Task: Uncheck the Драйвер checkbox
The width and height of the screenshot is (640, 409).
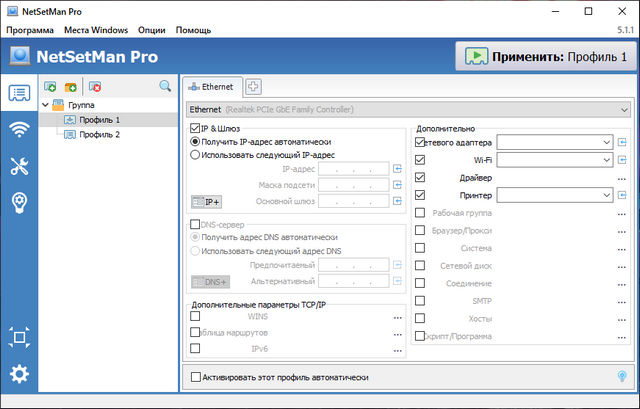Action: tap(420, 177)
